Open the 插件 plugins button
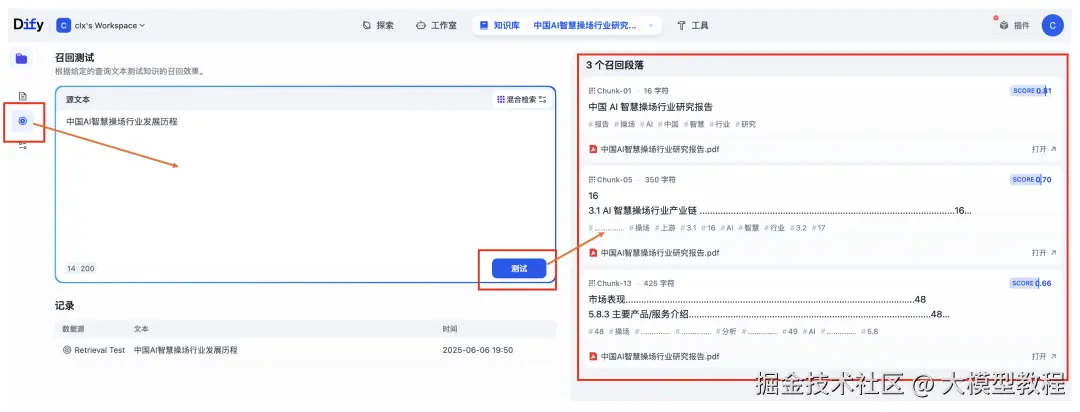The width and height of the screenshot is (1080, 412). click(1015, 25)
